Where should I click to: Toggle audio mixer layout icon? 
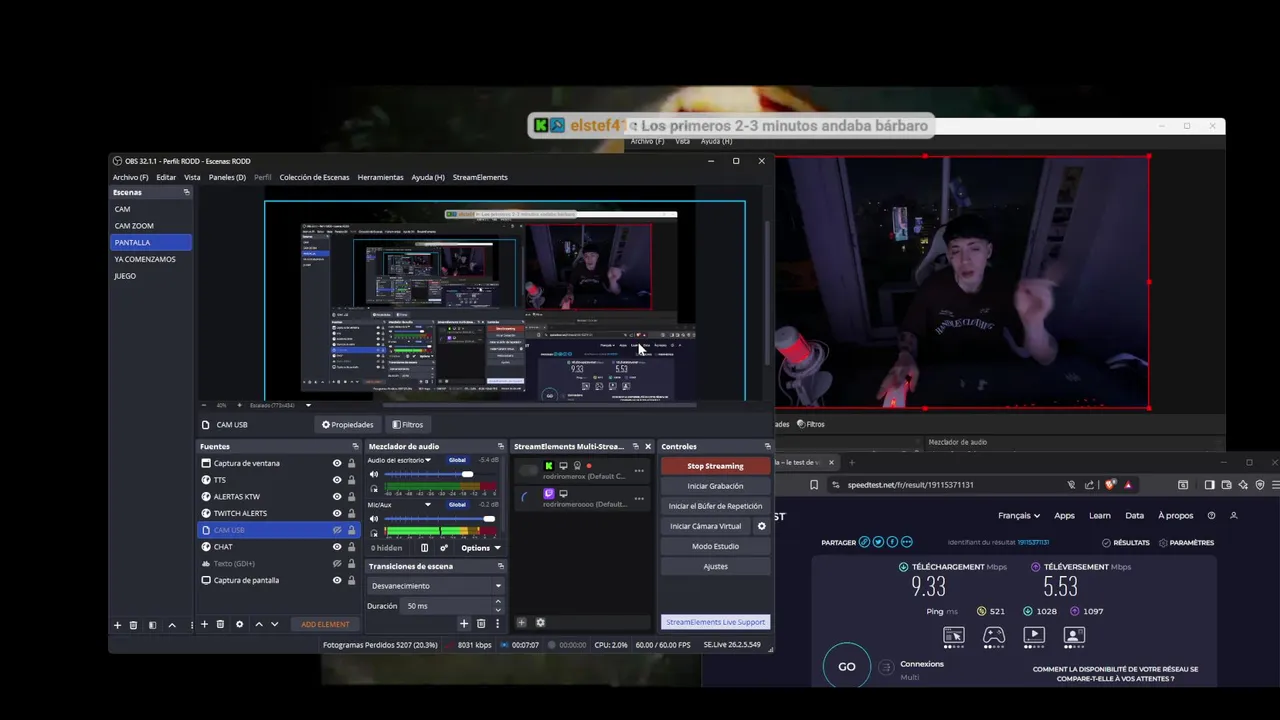click(x=424, y=548)
